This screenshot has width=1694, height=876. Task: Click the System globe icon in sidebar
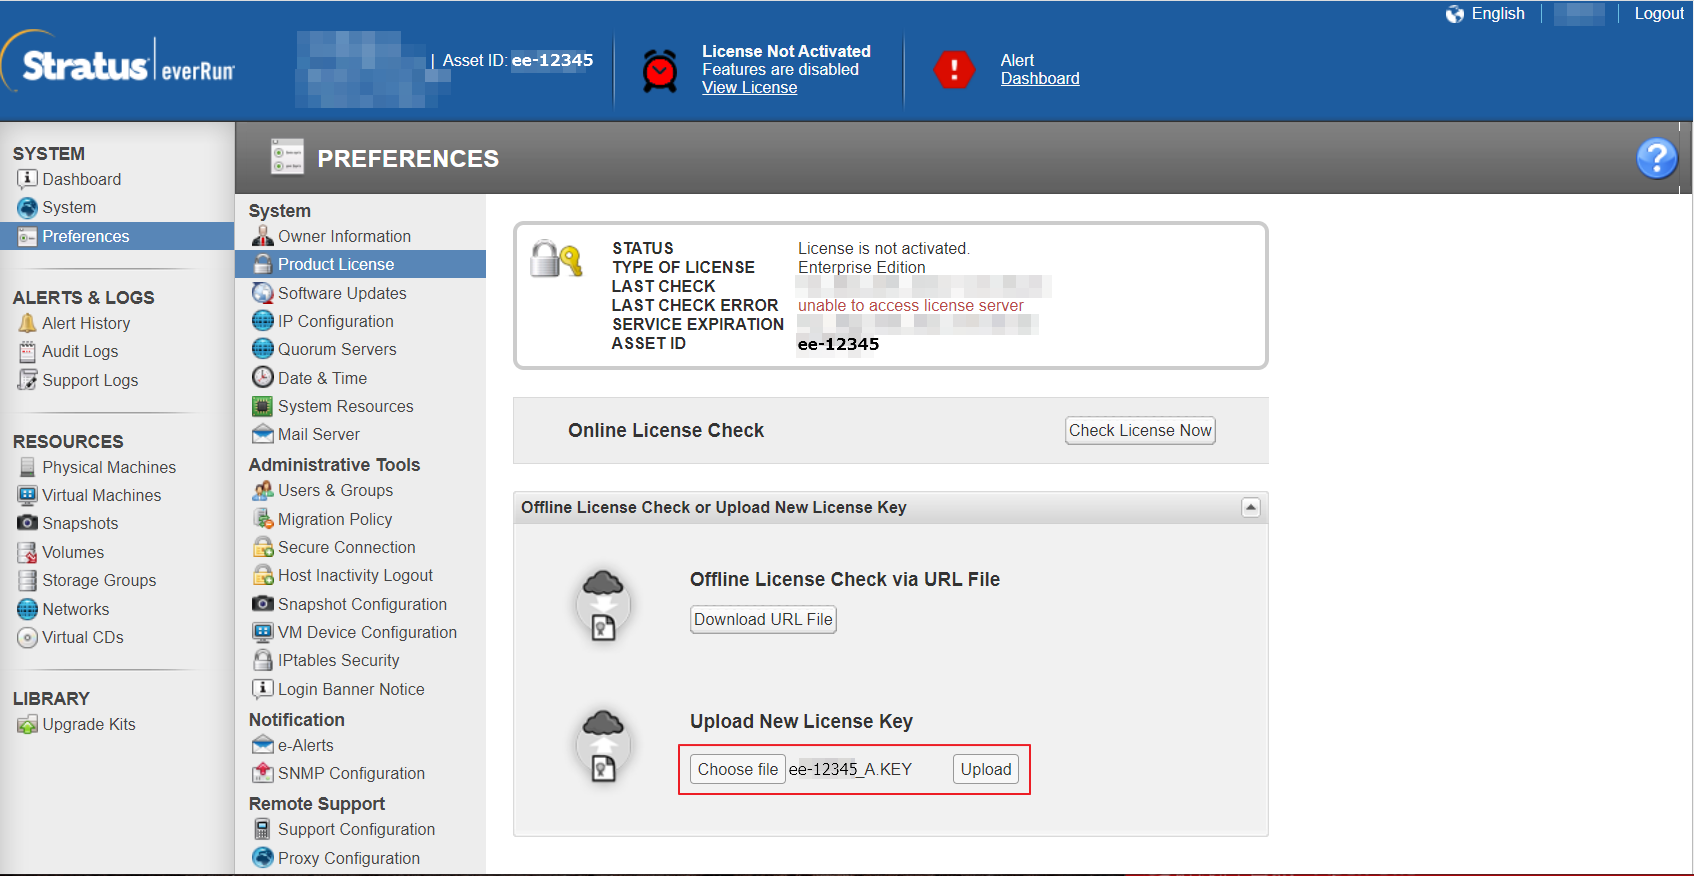click(27, 207)
